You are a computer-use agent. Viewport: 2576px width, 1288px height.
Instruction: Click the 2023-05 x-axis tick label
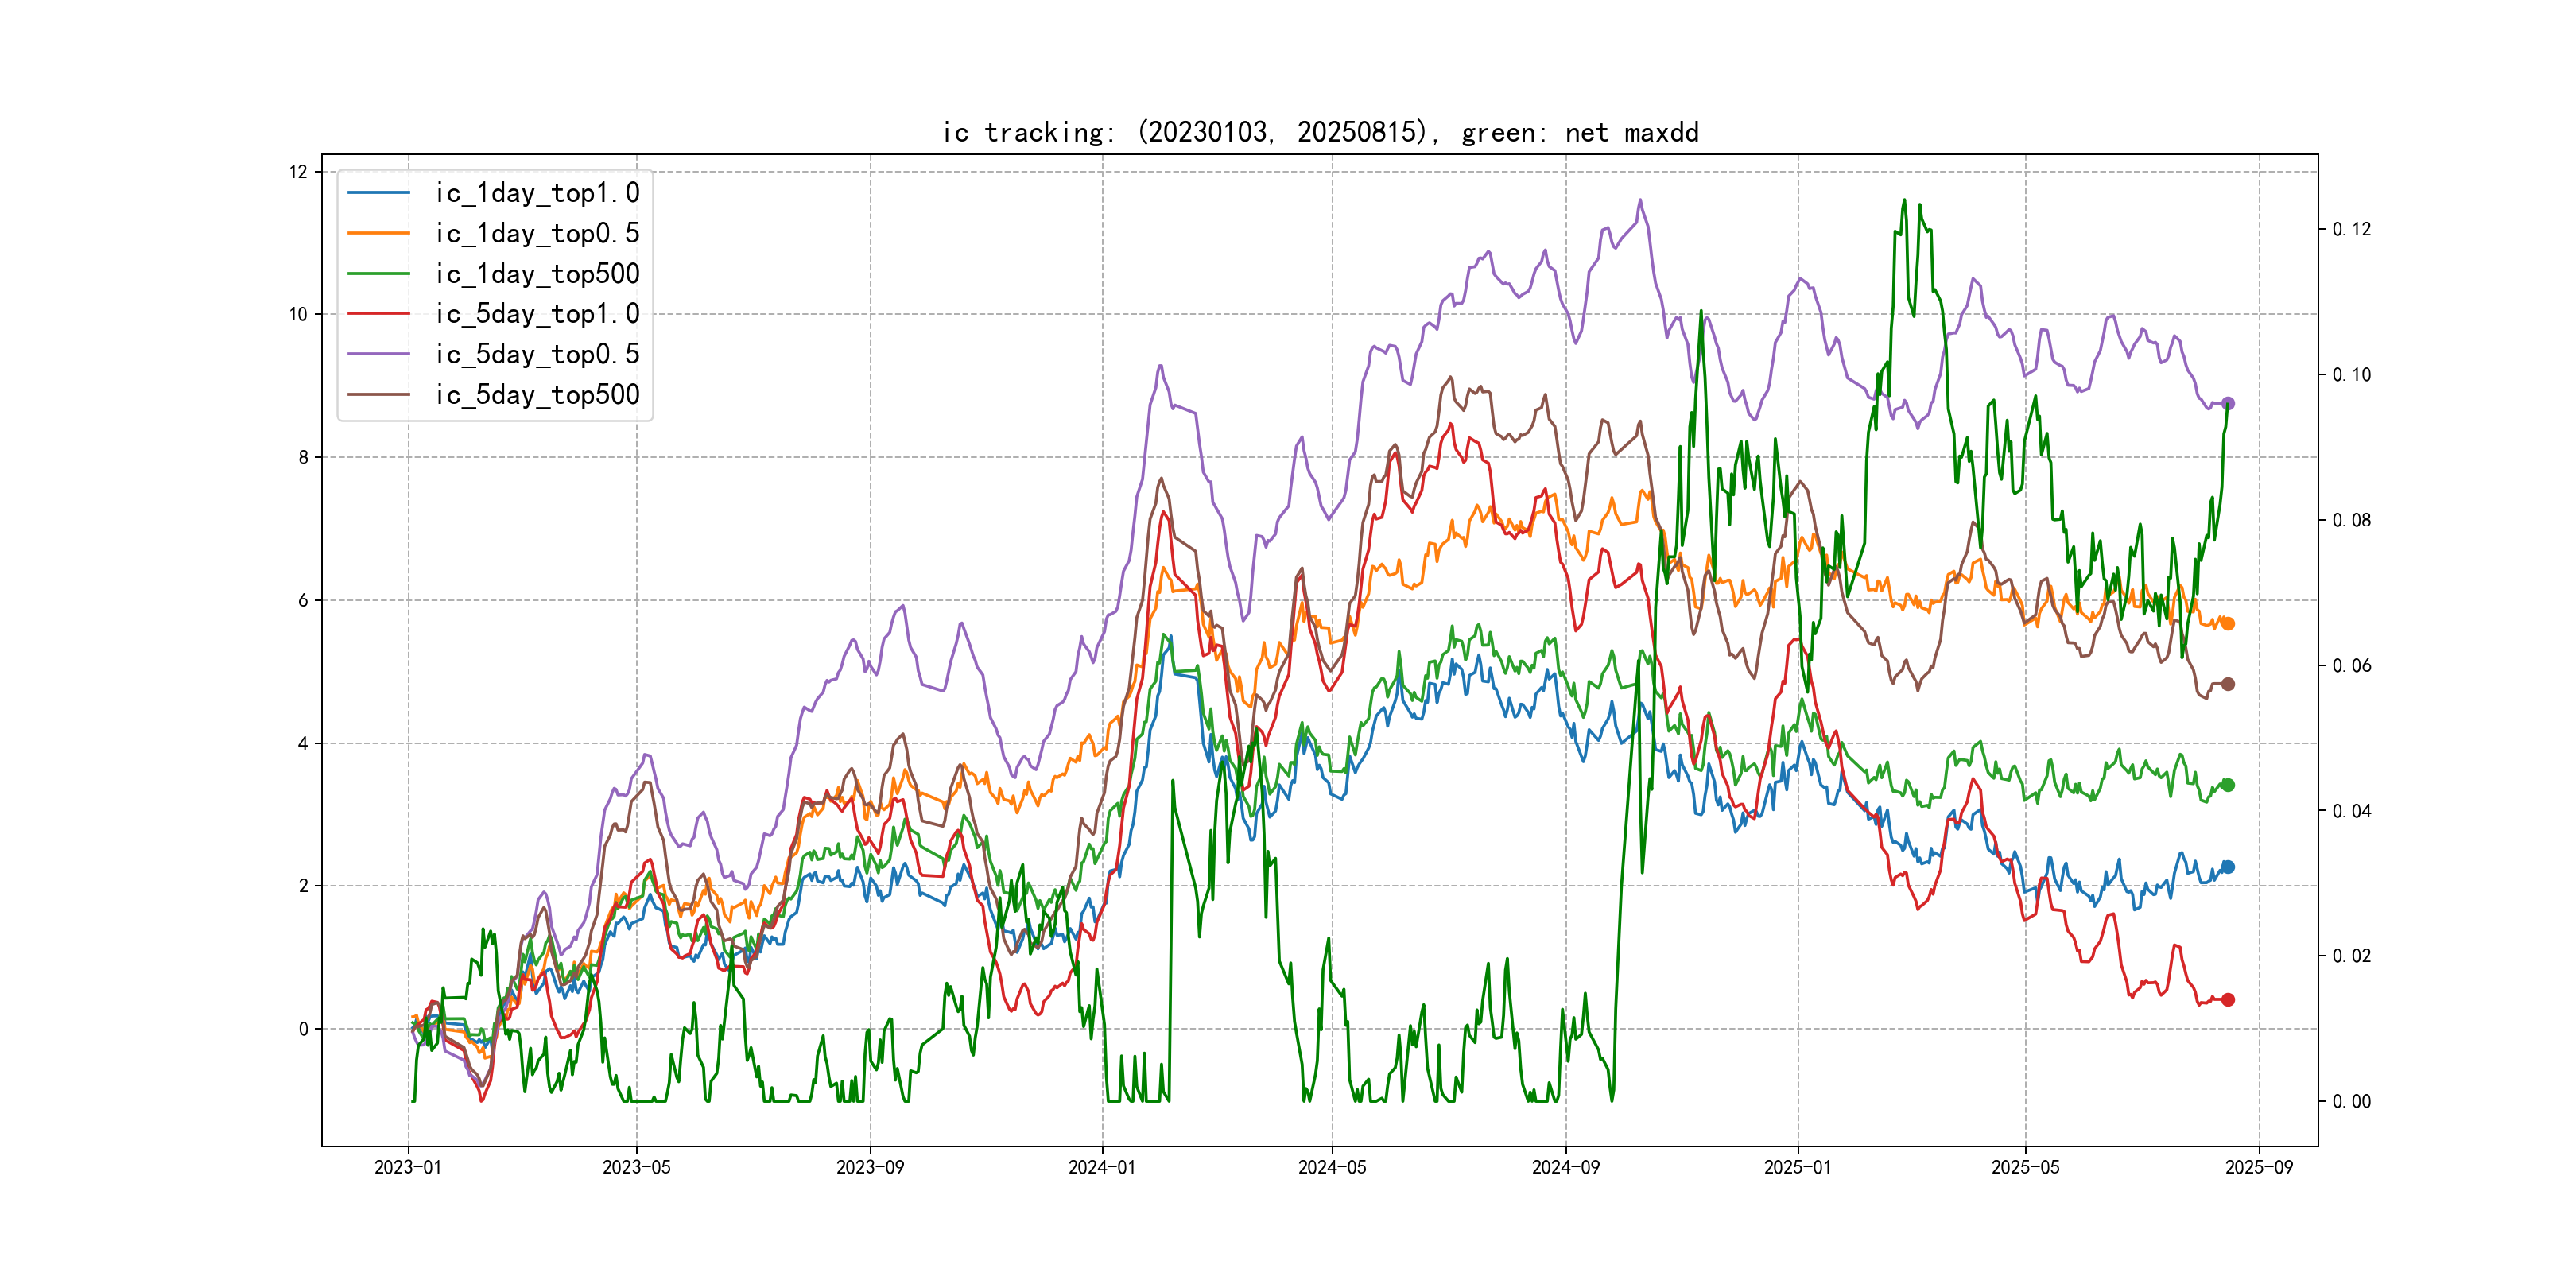[636, 1167]
